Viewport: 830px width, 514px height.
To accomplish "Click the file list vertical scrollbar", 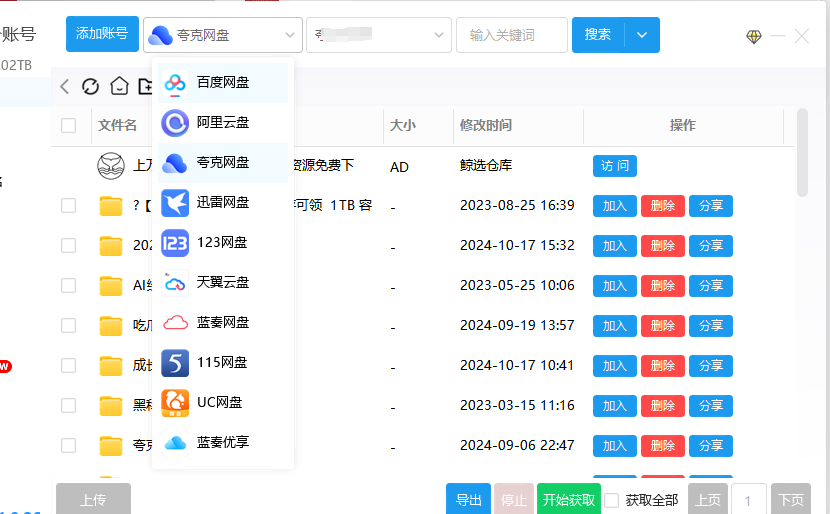I will (x=802, y=153).
